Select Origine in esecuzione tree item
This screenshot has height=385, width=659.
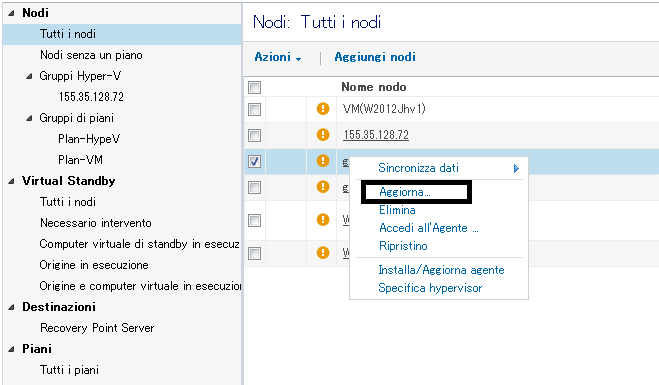coord(94,265)
